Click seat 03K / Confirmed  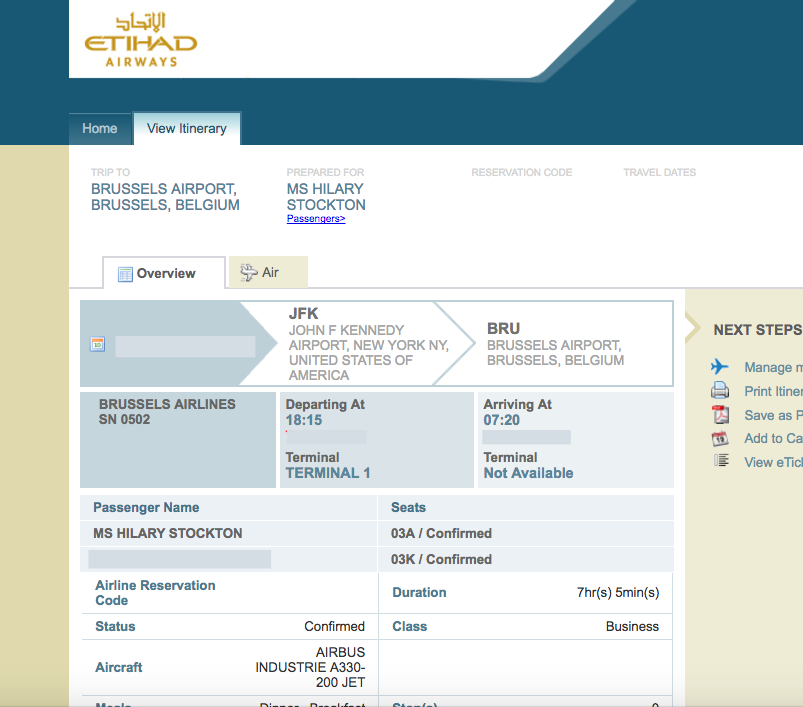[x=441, y=559]
